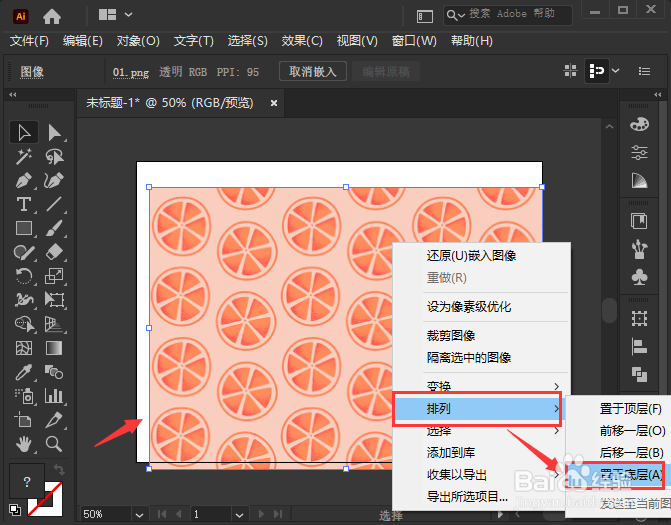This screenshot has width=671, height=525.
Task: Select the Direct Selection tool
Action: pos(54,133)
